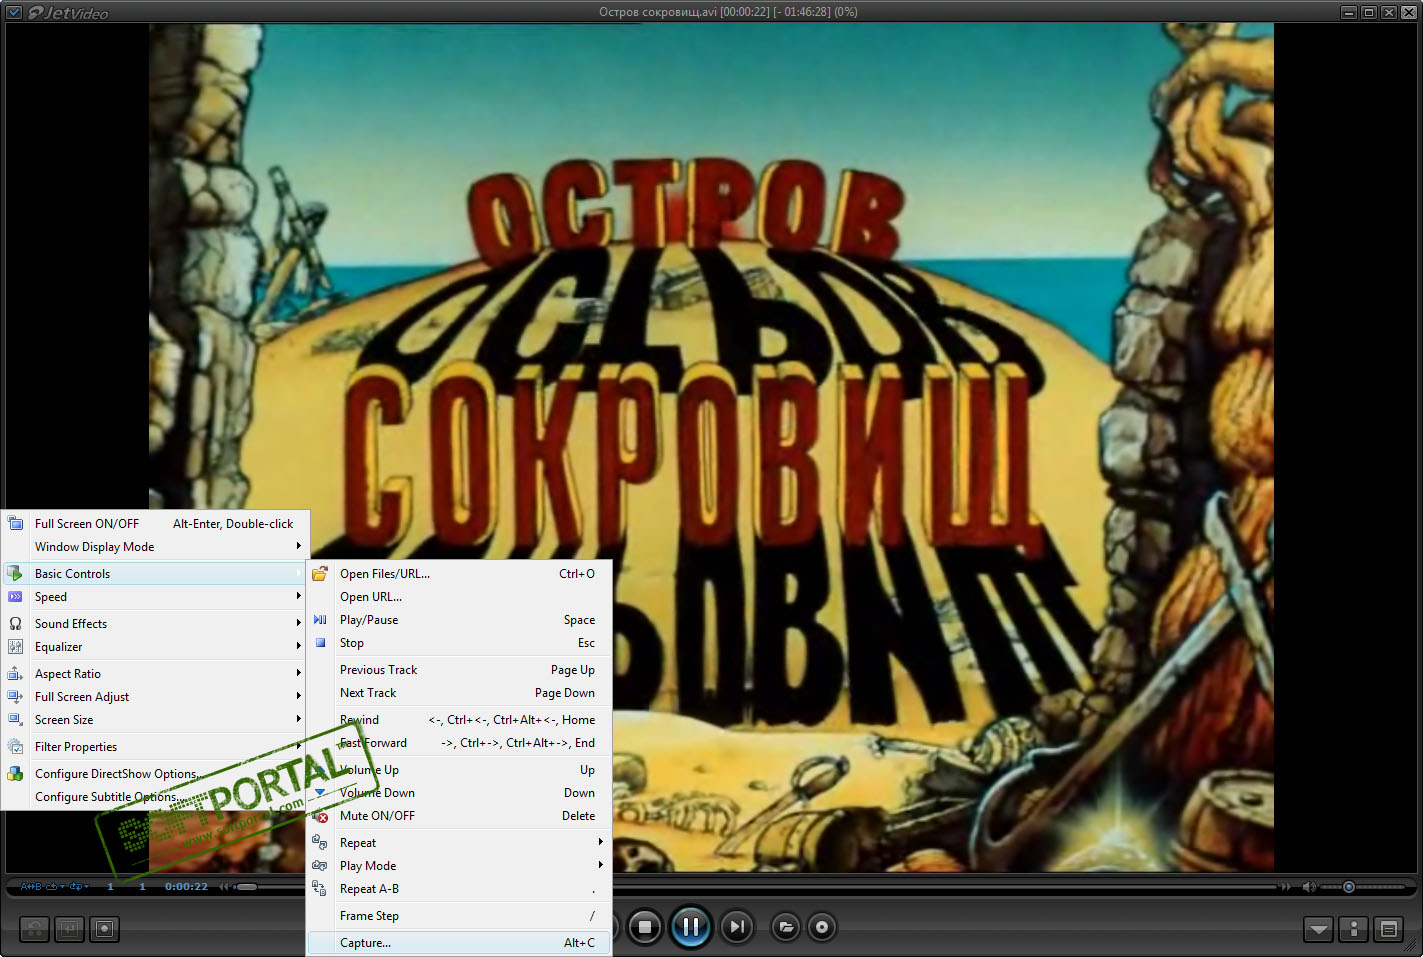Click the Full Screen Adjust icon

click(15, 697)
